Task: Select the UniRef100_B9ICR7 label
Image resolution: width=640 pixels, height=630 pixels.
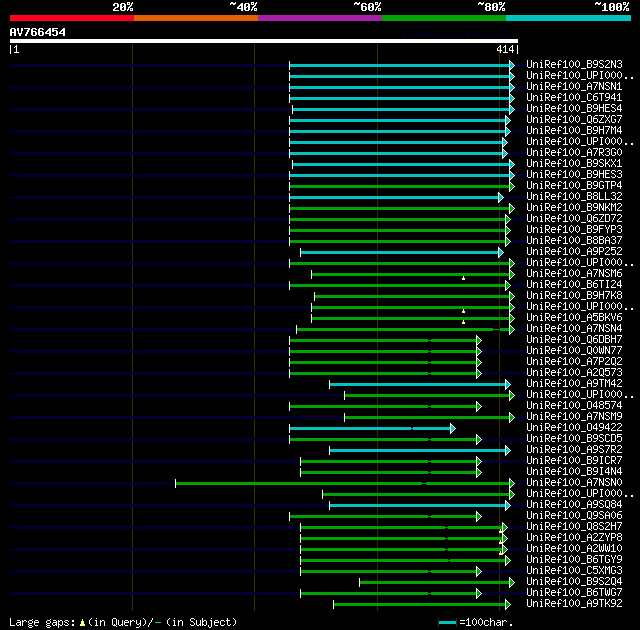Action: coord(574,461)
